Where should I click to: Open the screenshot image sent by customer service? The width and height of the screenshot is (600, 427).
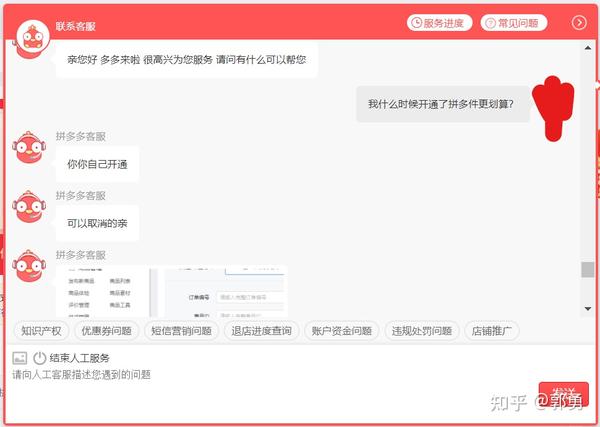[x=172, y=291]
